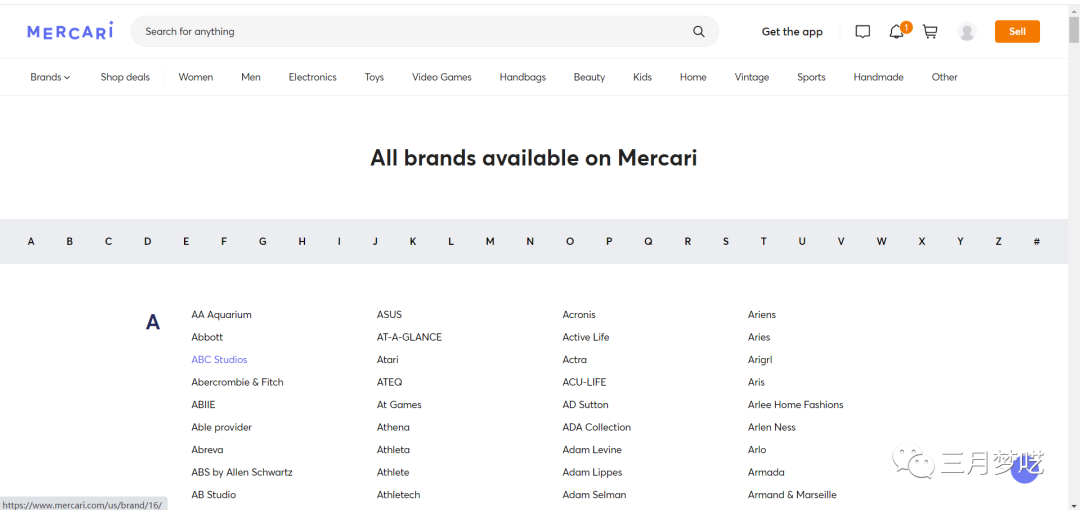1080x510 pixels.
Task: Click the blue floating circle button
Action: pos(1026,467)
